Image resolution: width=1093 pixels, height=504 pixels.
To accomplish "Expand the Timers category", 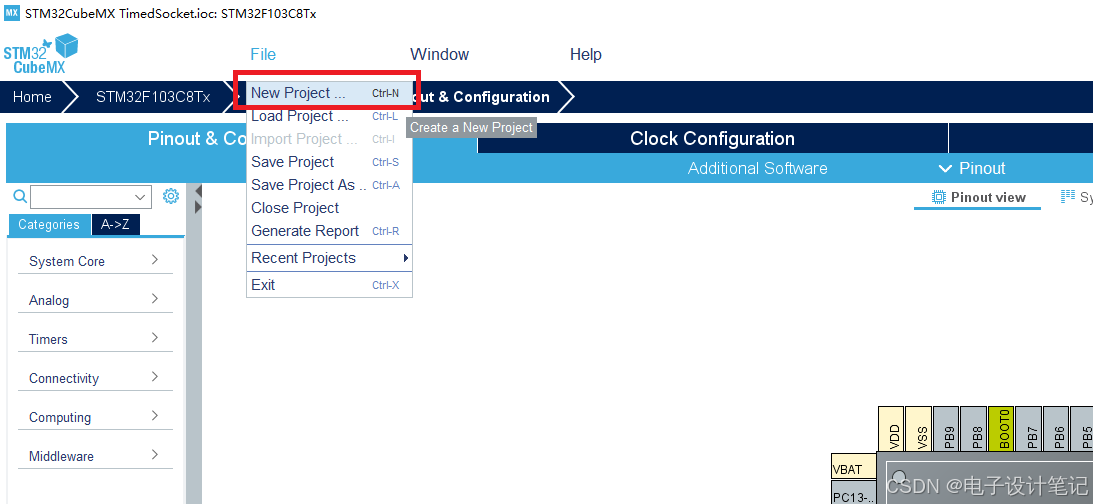I will click(x=95, y=339).
